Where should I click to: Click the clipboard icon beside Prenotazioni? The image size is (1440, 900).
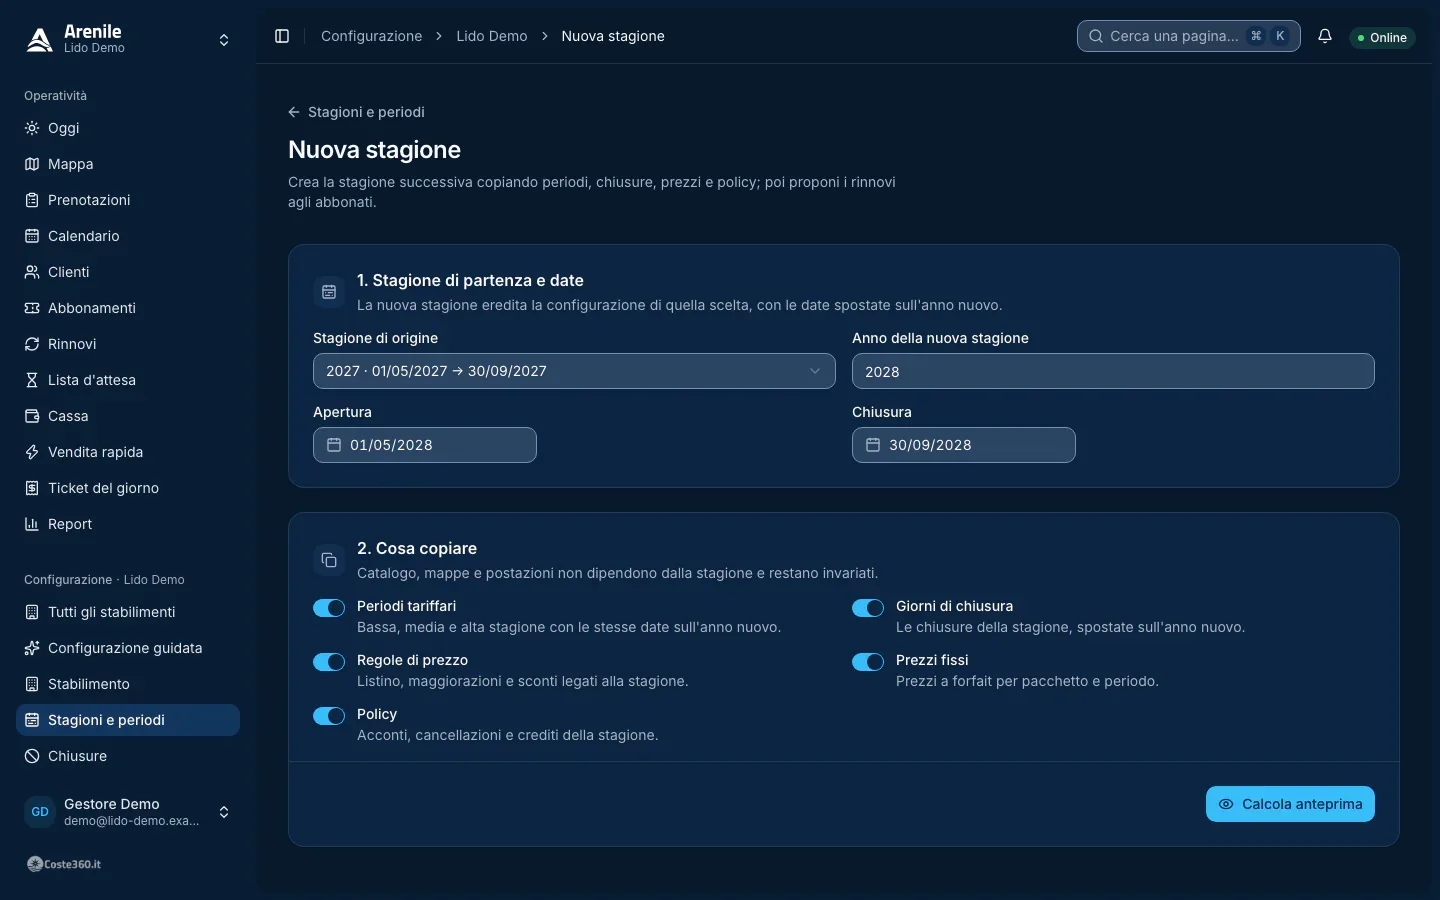click(x=32, y=200)
